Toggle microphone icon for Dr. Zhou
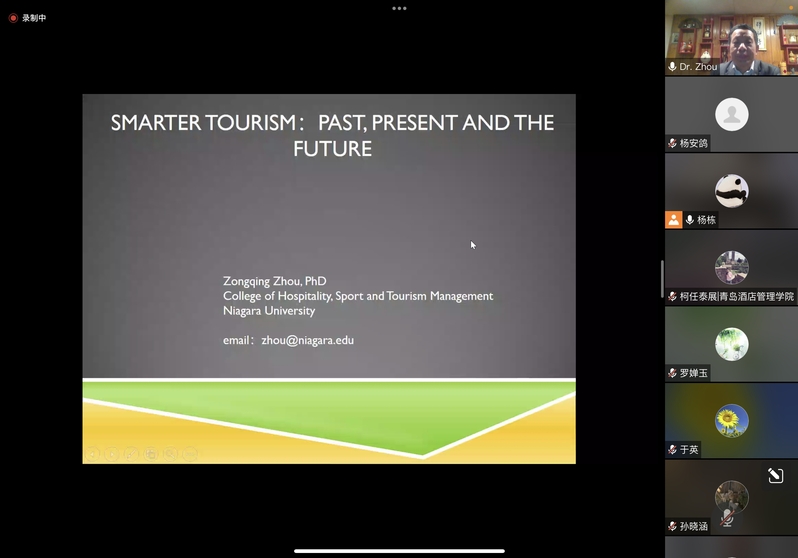The width and height of the screenshot is (798, 558). tap(673, 67)
